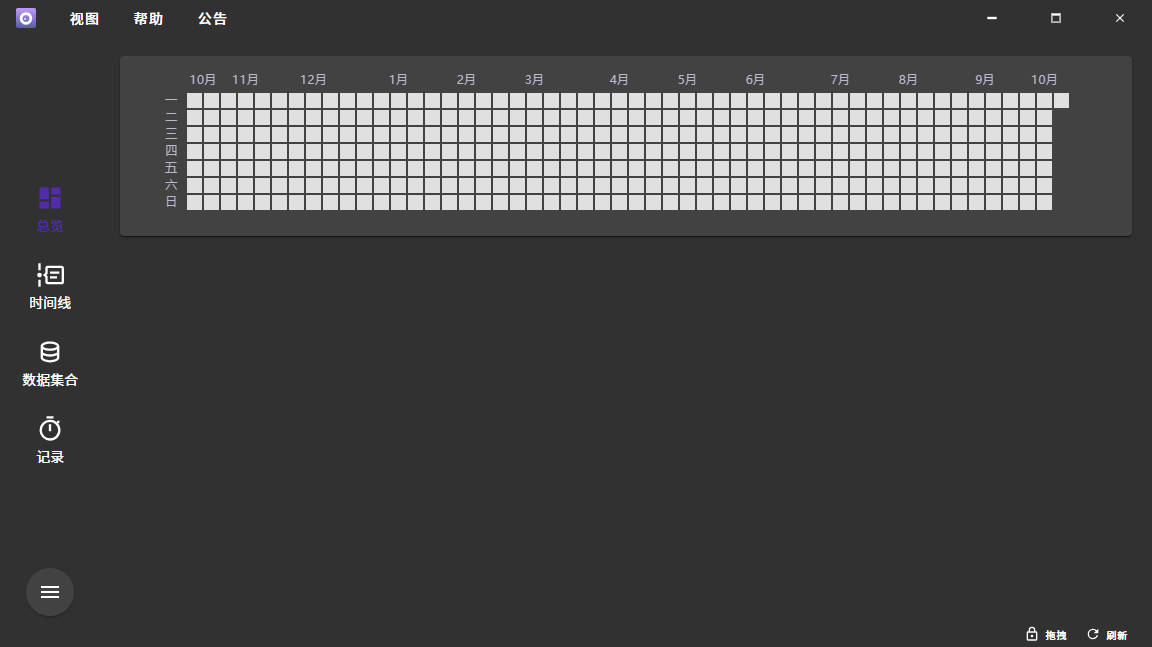Click the Tuesday cell in the first heatmap column
Viewport: 1152px width, 647px height.
[194, 117]
